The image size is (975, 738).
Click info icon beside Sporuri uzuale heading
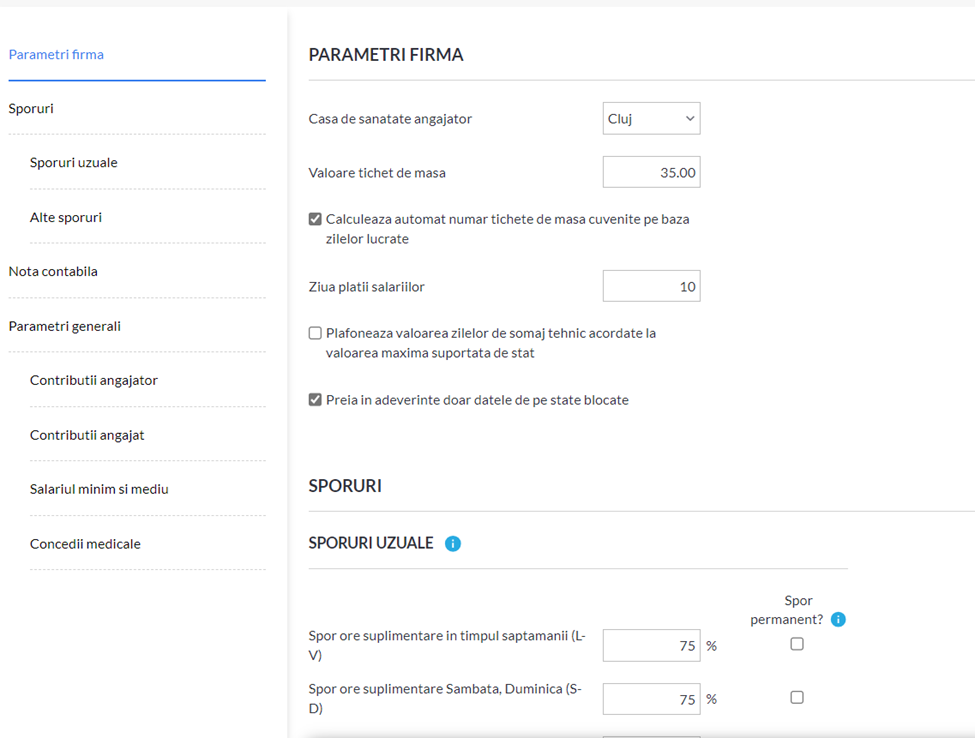coord(453,544)
